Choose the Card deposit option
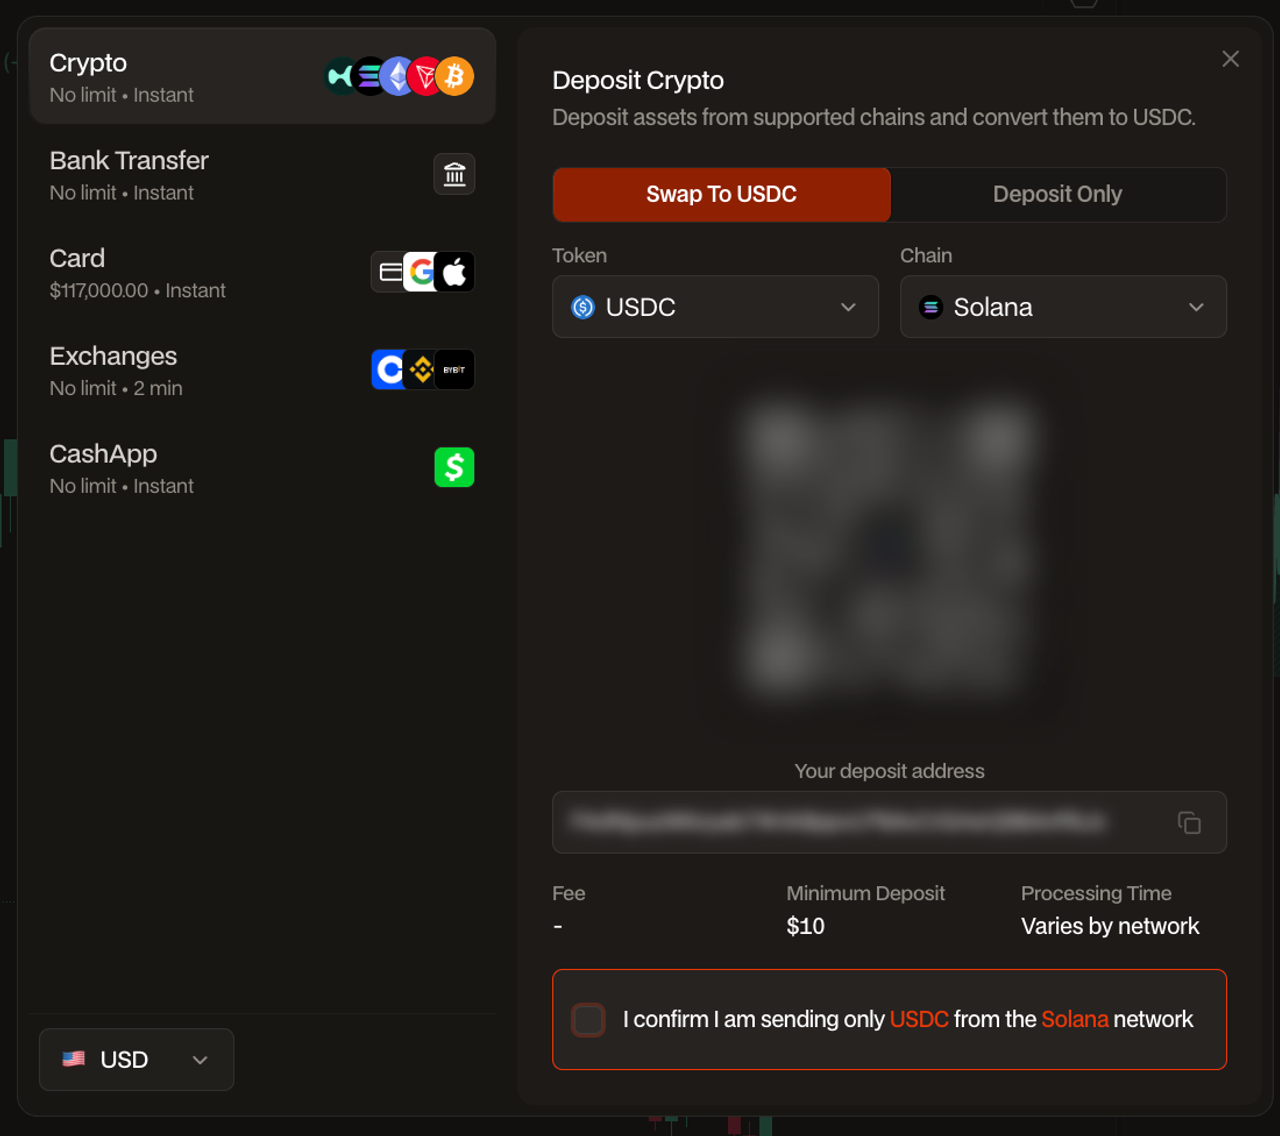Image resolution: width=1280 pixels, height=1136 pixels. coord(262,273)
